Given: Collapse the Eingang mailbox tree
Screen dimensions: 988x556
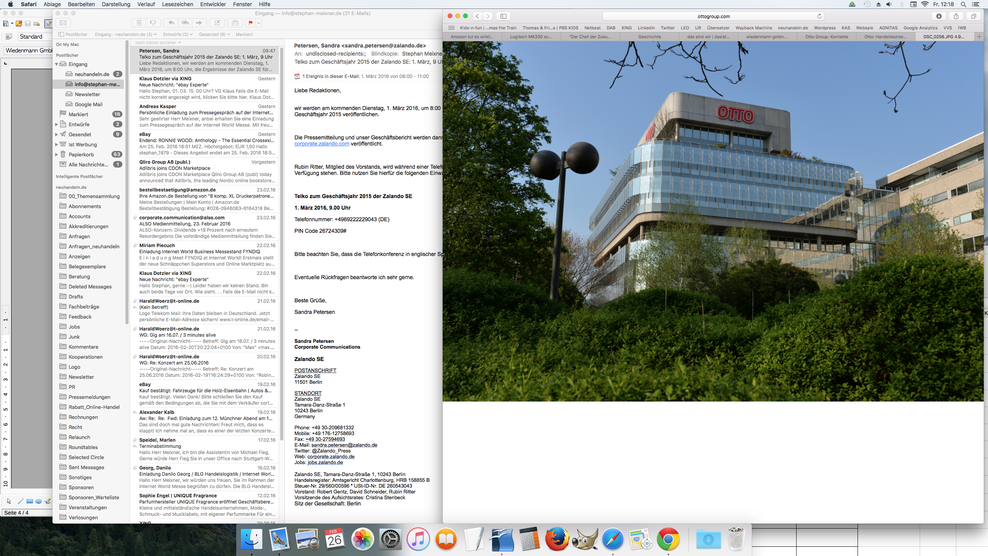Looking at the screenshot, I should (56, 64).
